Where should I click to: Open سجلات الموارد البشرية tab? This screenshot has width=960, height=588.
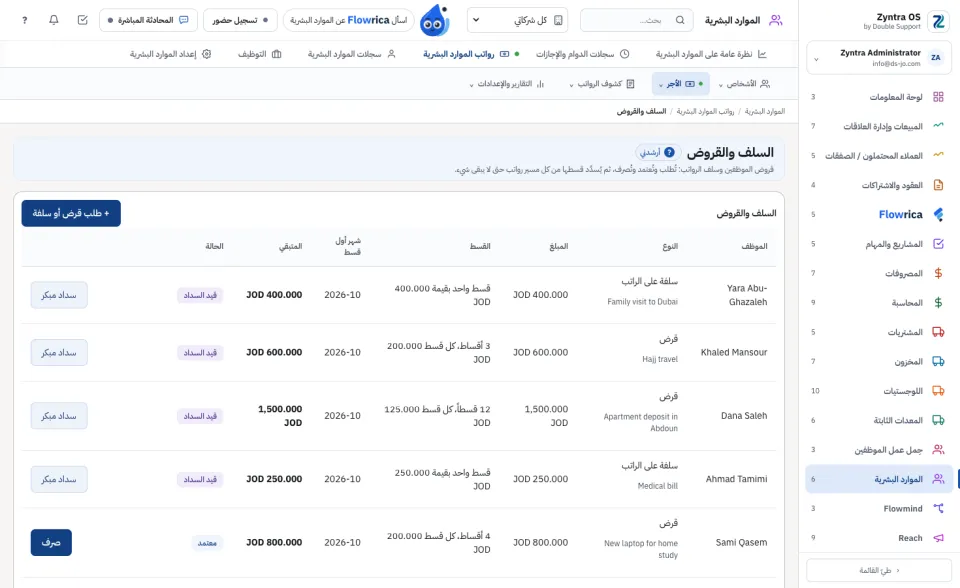[x=351, y=54]
